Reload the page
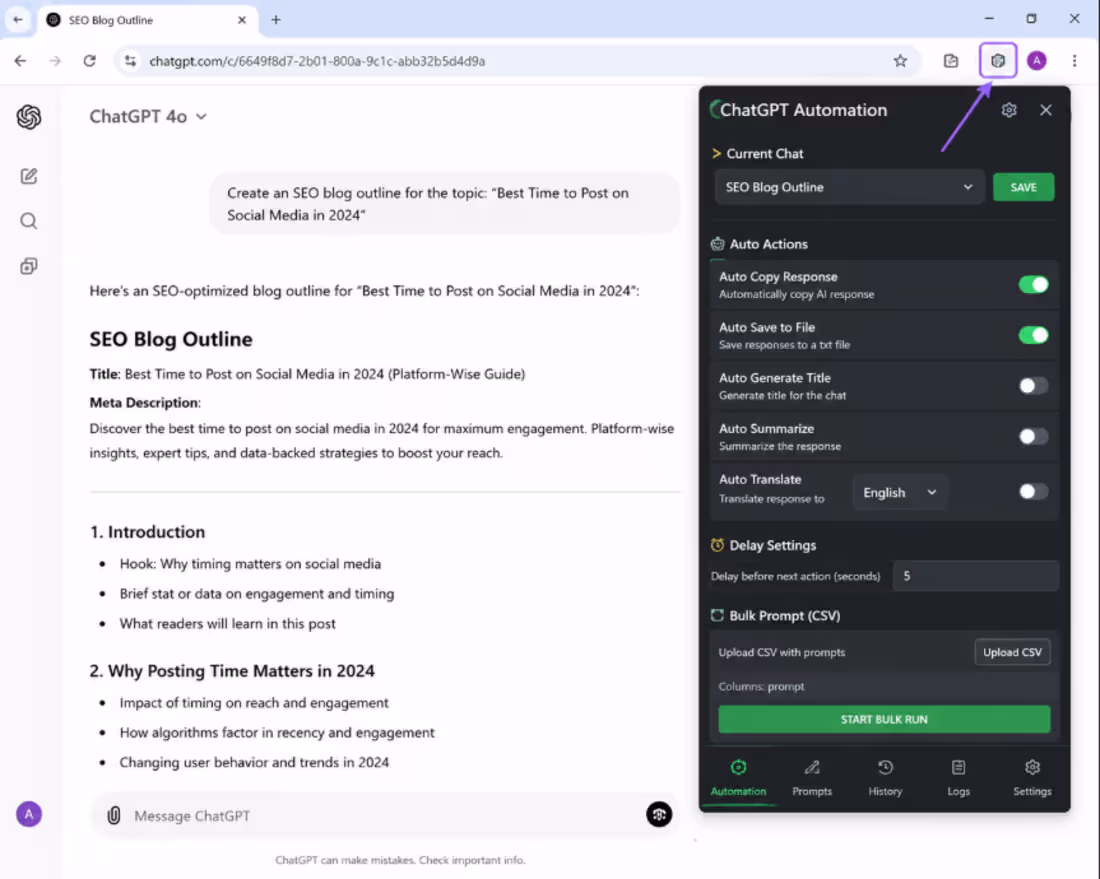 click(x=89, y=61)
